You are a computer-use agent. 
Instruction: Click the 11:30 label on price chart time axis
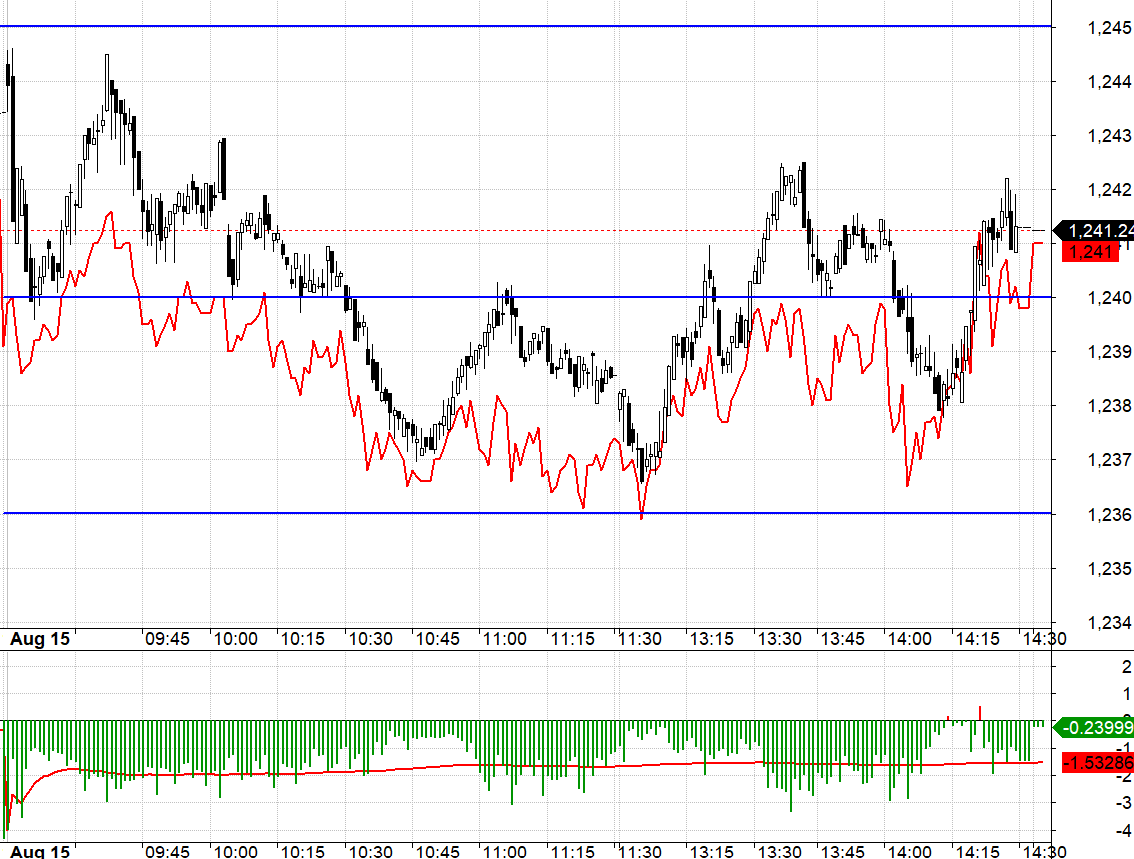click(x=639, y=639)
